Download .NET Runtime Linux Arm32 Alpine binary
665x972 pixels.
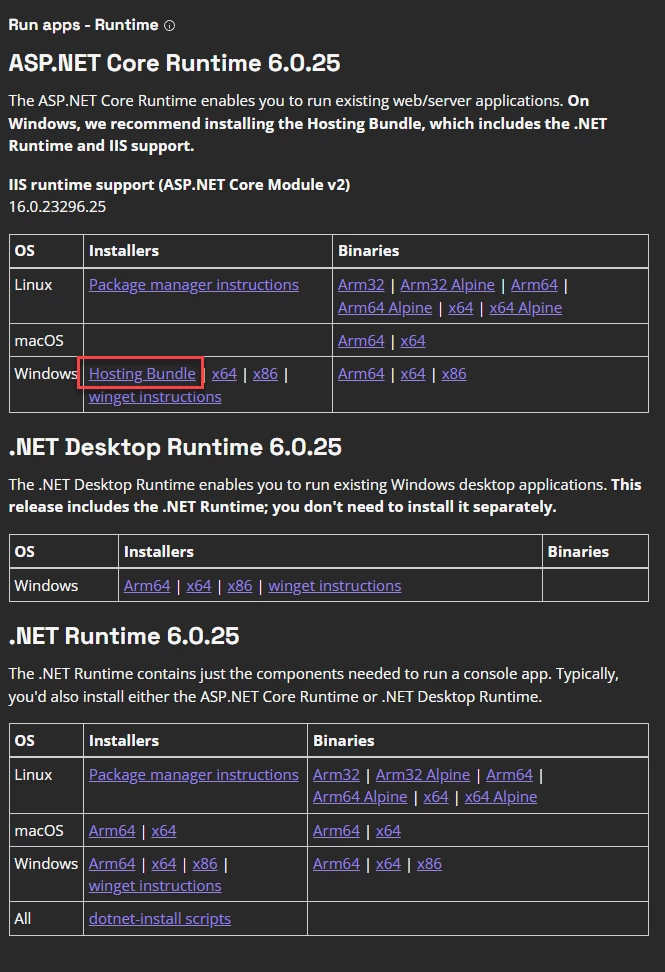pyautogui.click(x=423, y=775)
